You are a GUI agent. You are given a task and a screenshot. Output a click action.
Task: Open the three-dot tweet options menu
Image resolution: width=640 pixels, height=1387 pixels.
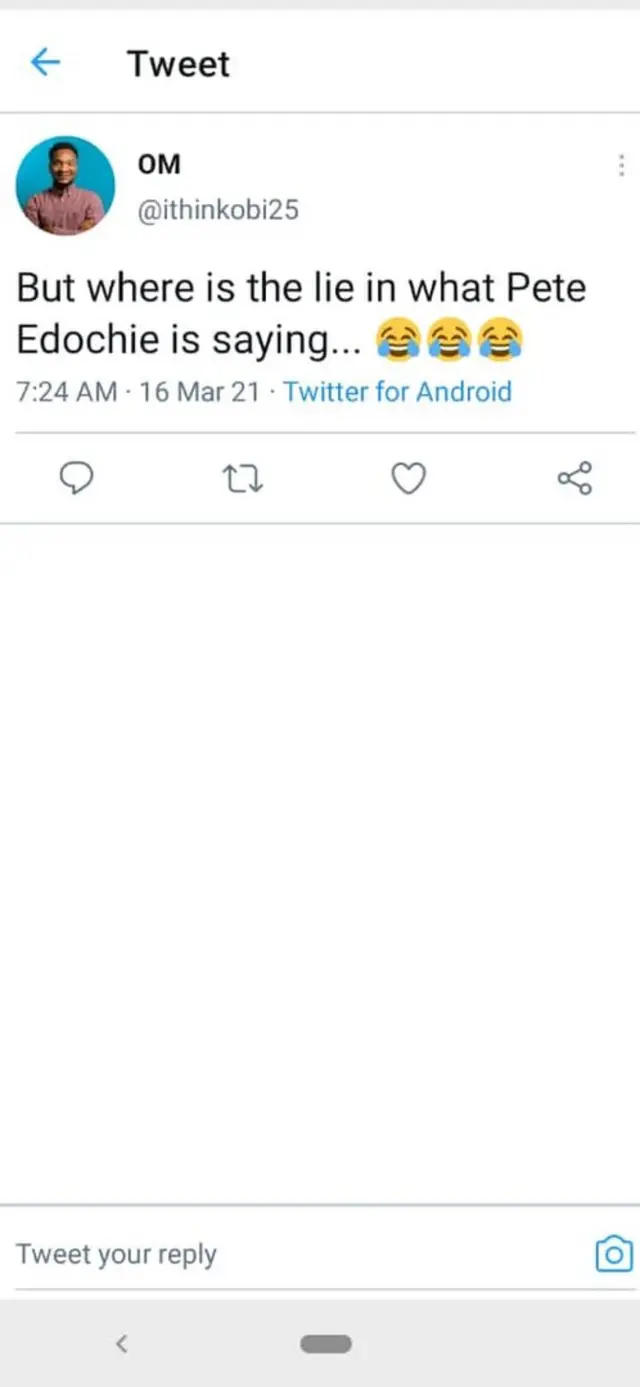621,166
